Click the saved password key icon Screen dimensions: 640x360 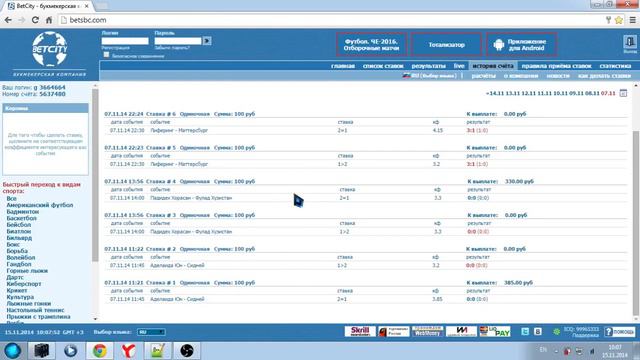click(x=608, y=20)
